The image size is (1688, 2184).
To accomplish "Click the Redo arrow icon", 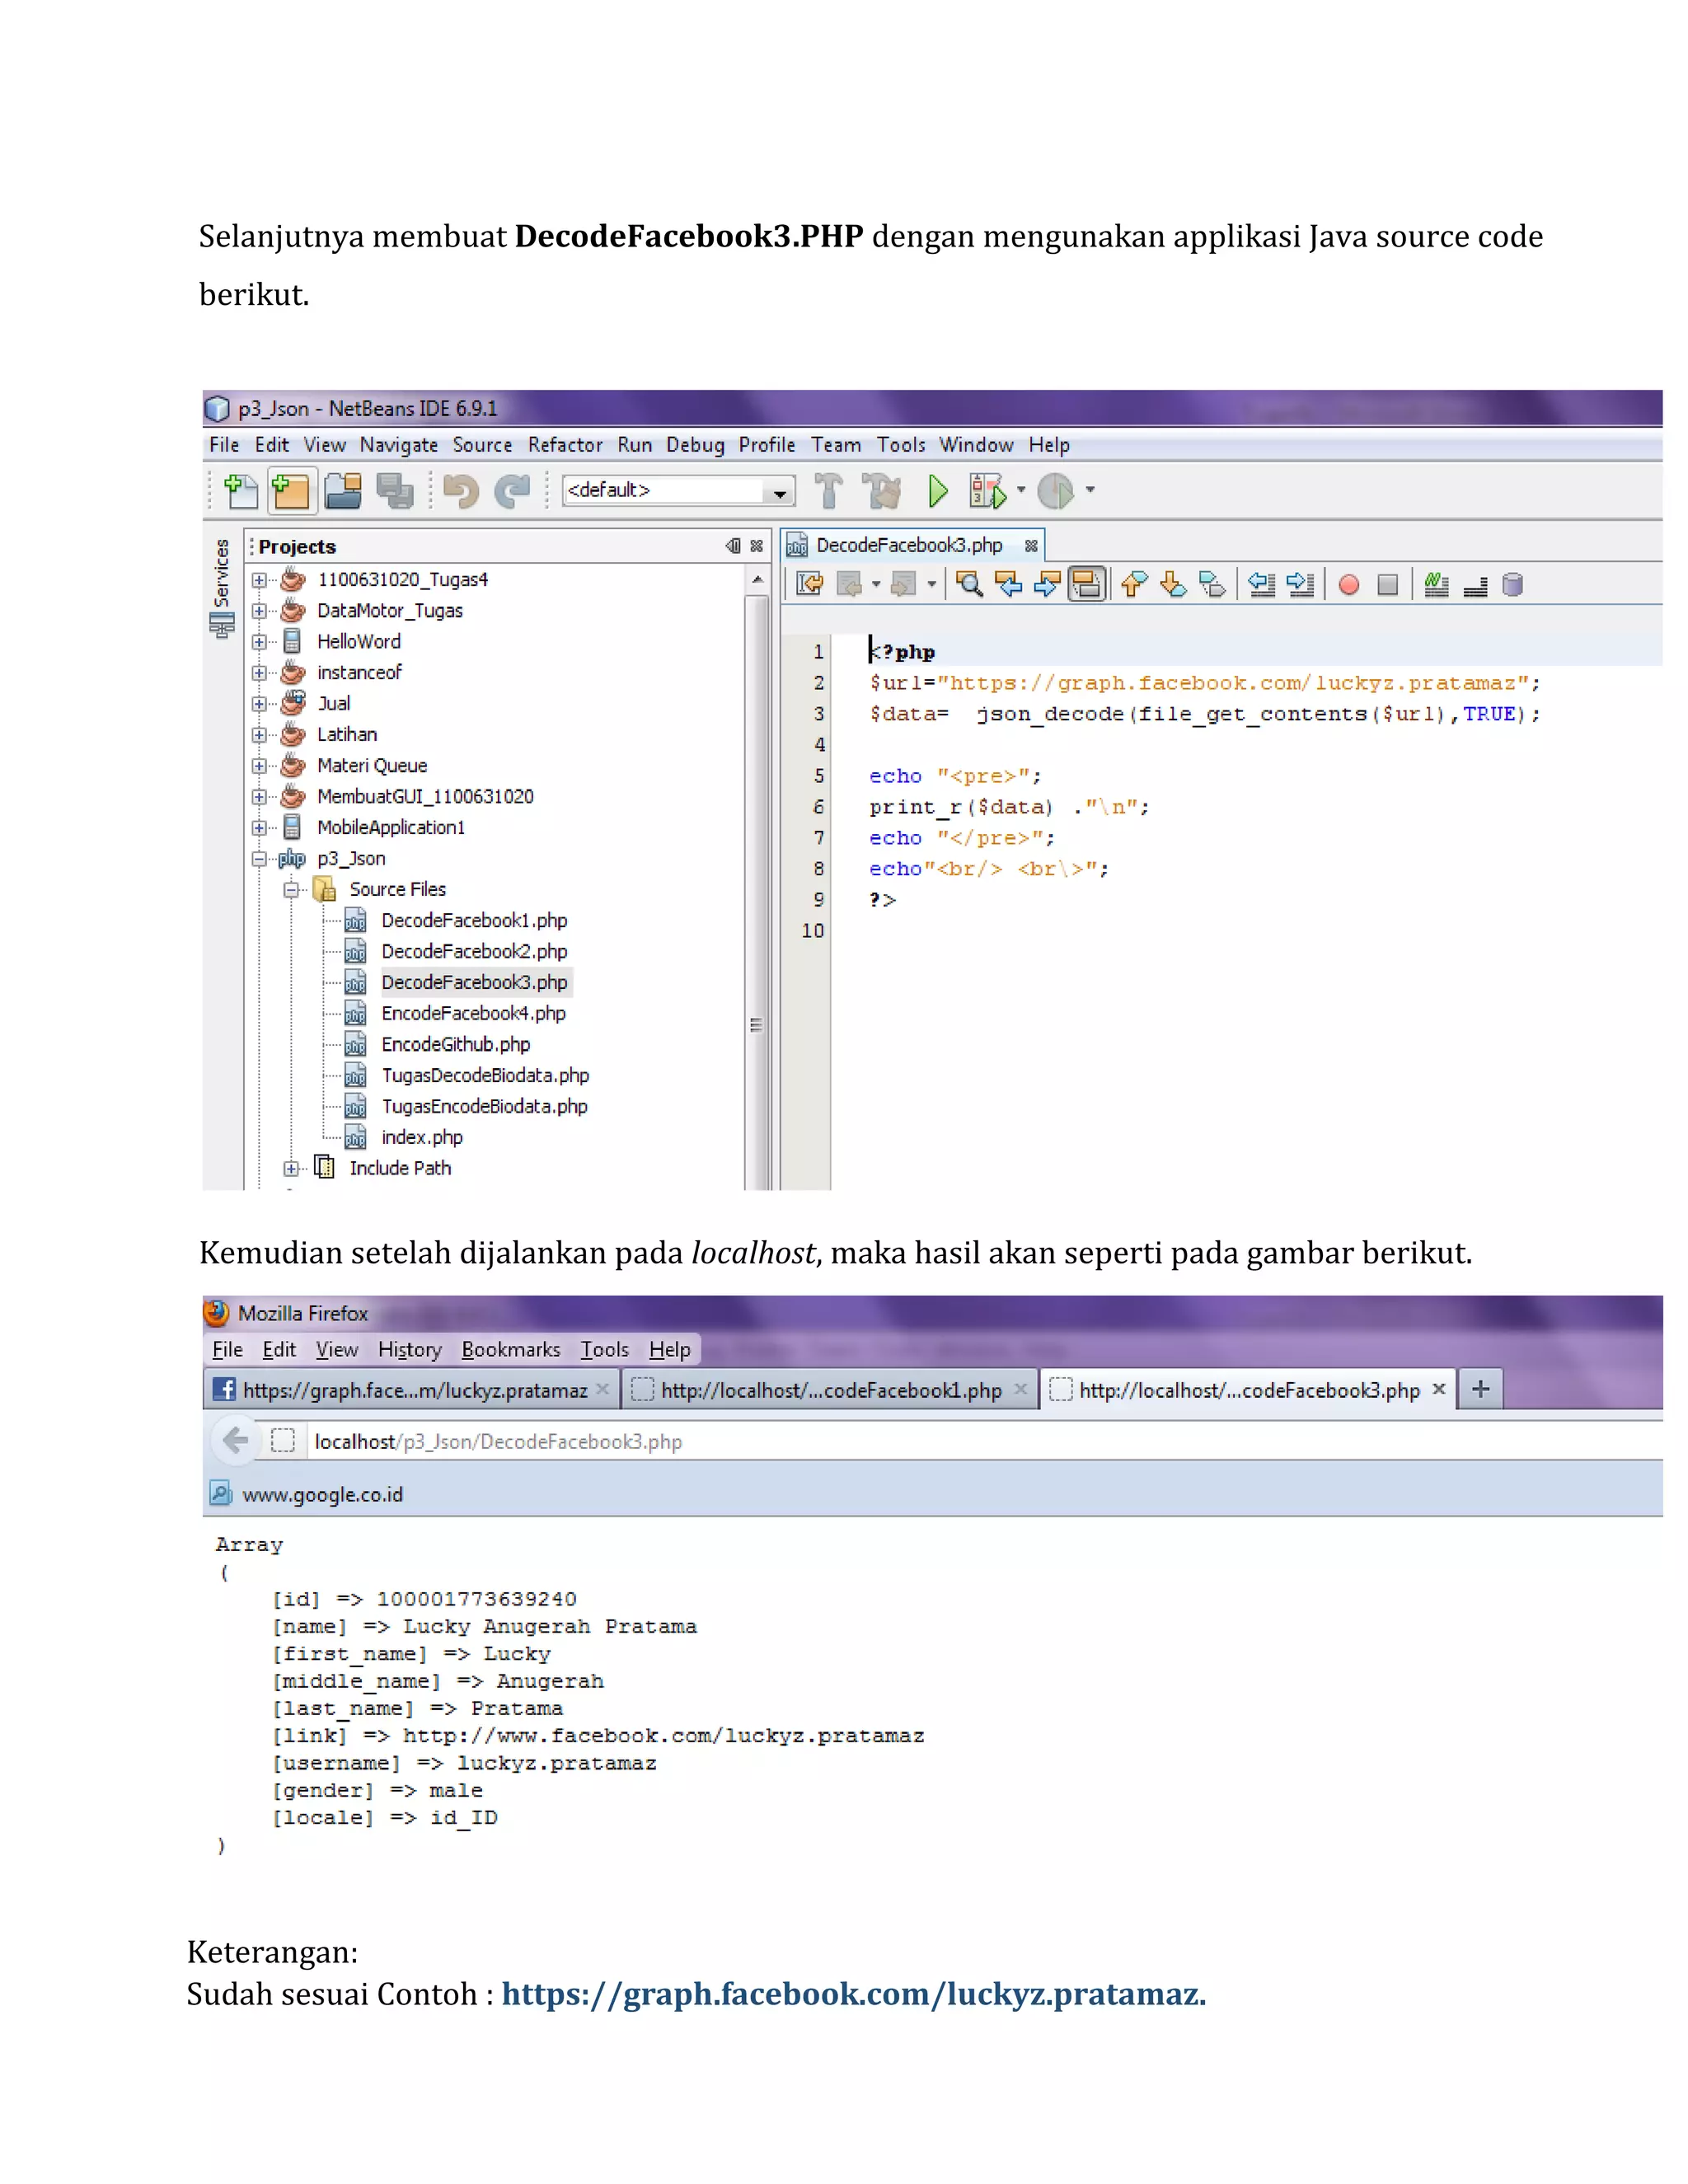I will pos(513,491).
